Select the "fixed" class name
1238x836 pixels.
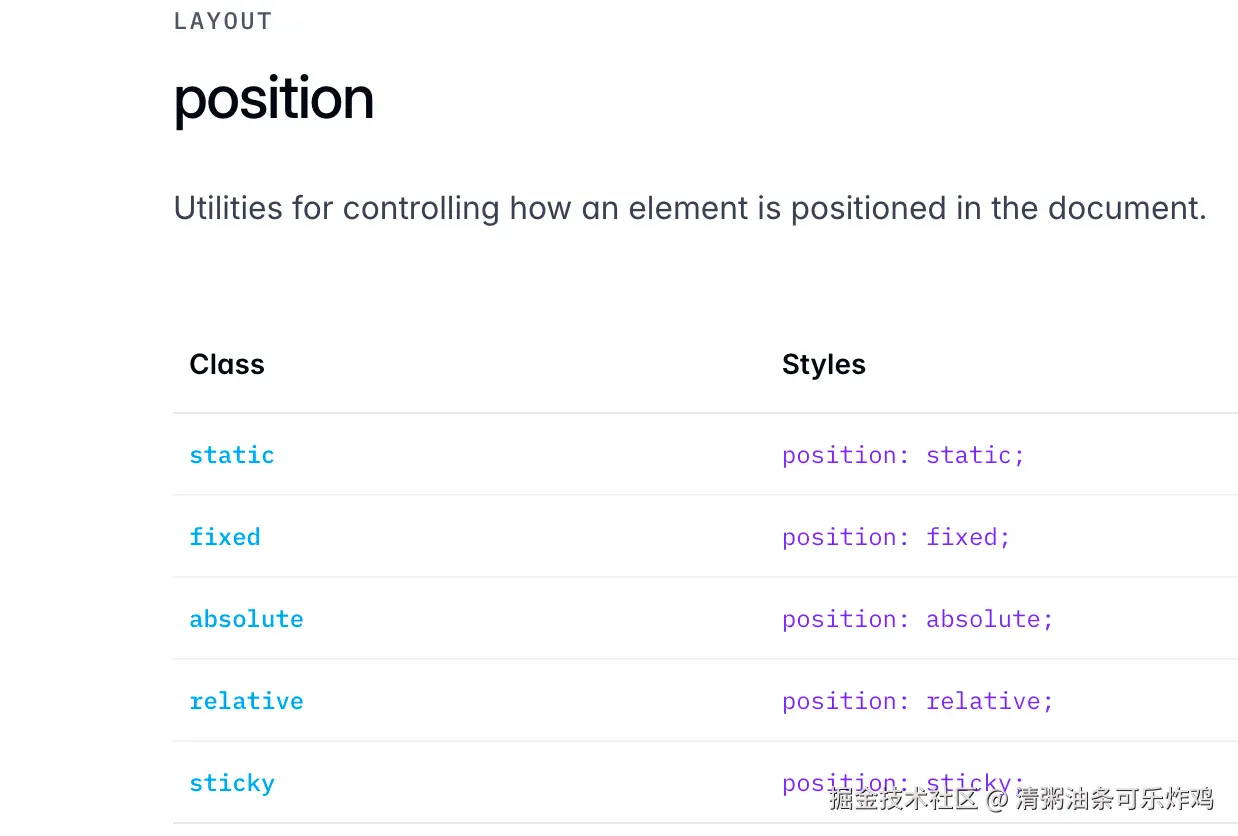pos(225,537)
